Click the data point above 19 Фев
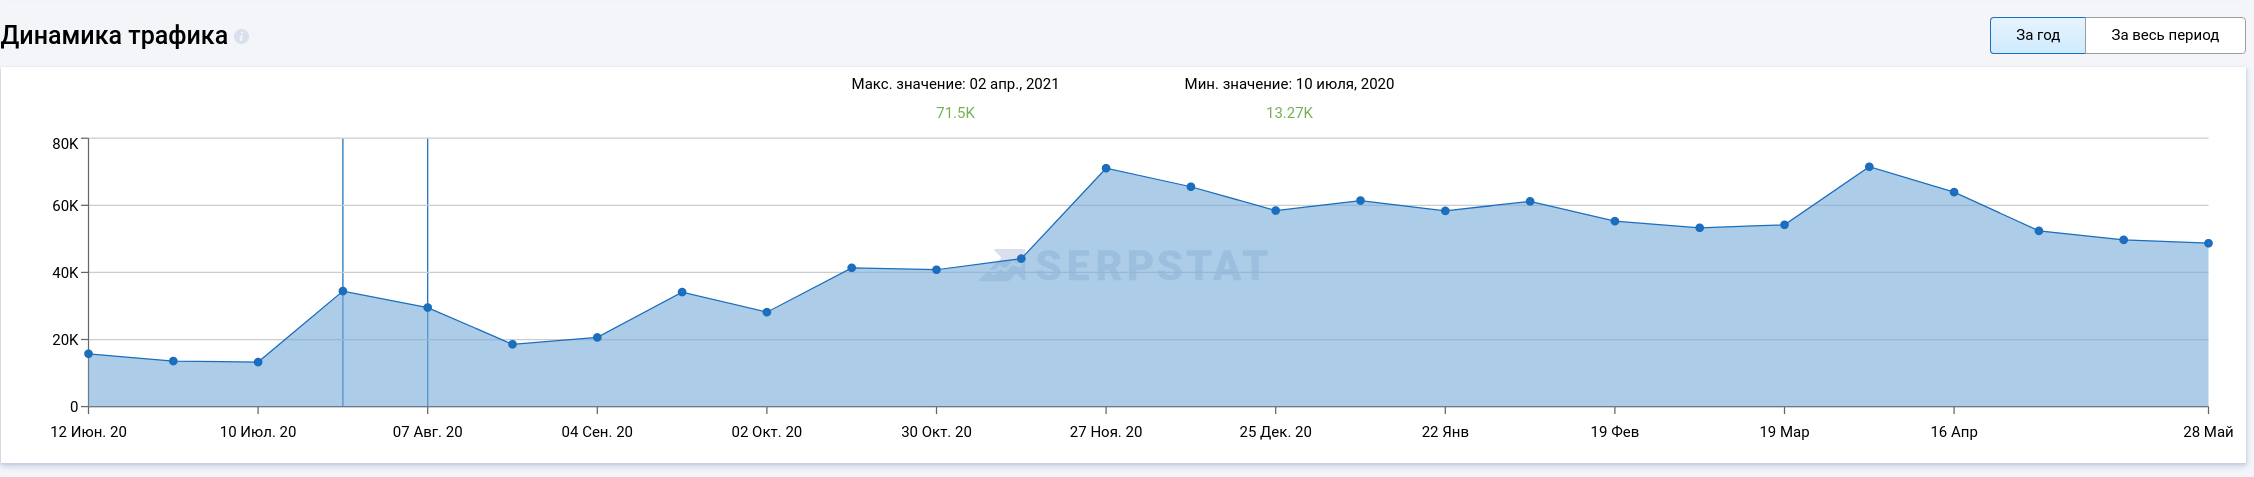 [x=1615, y=222]
